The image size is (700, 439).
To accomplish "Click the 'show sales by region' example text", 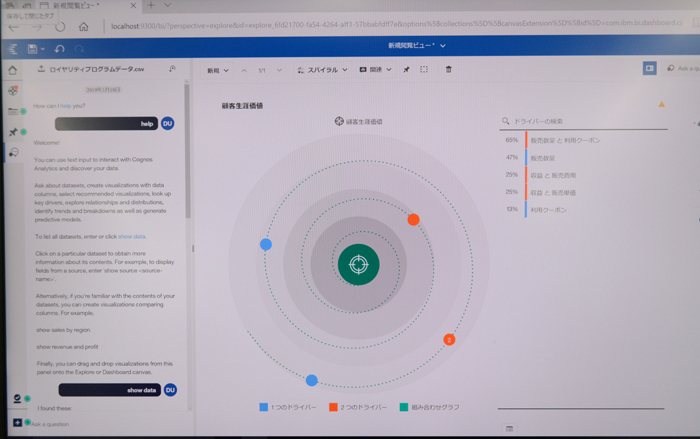I will 63,330.
